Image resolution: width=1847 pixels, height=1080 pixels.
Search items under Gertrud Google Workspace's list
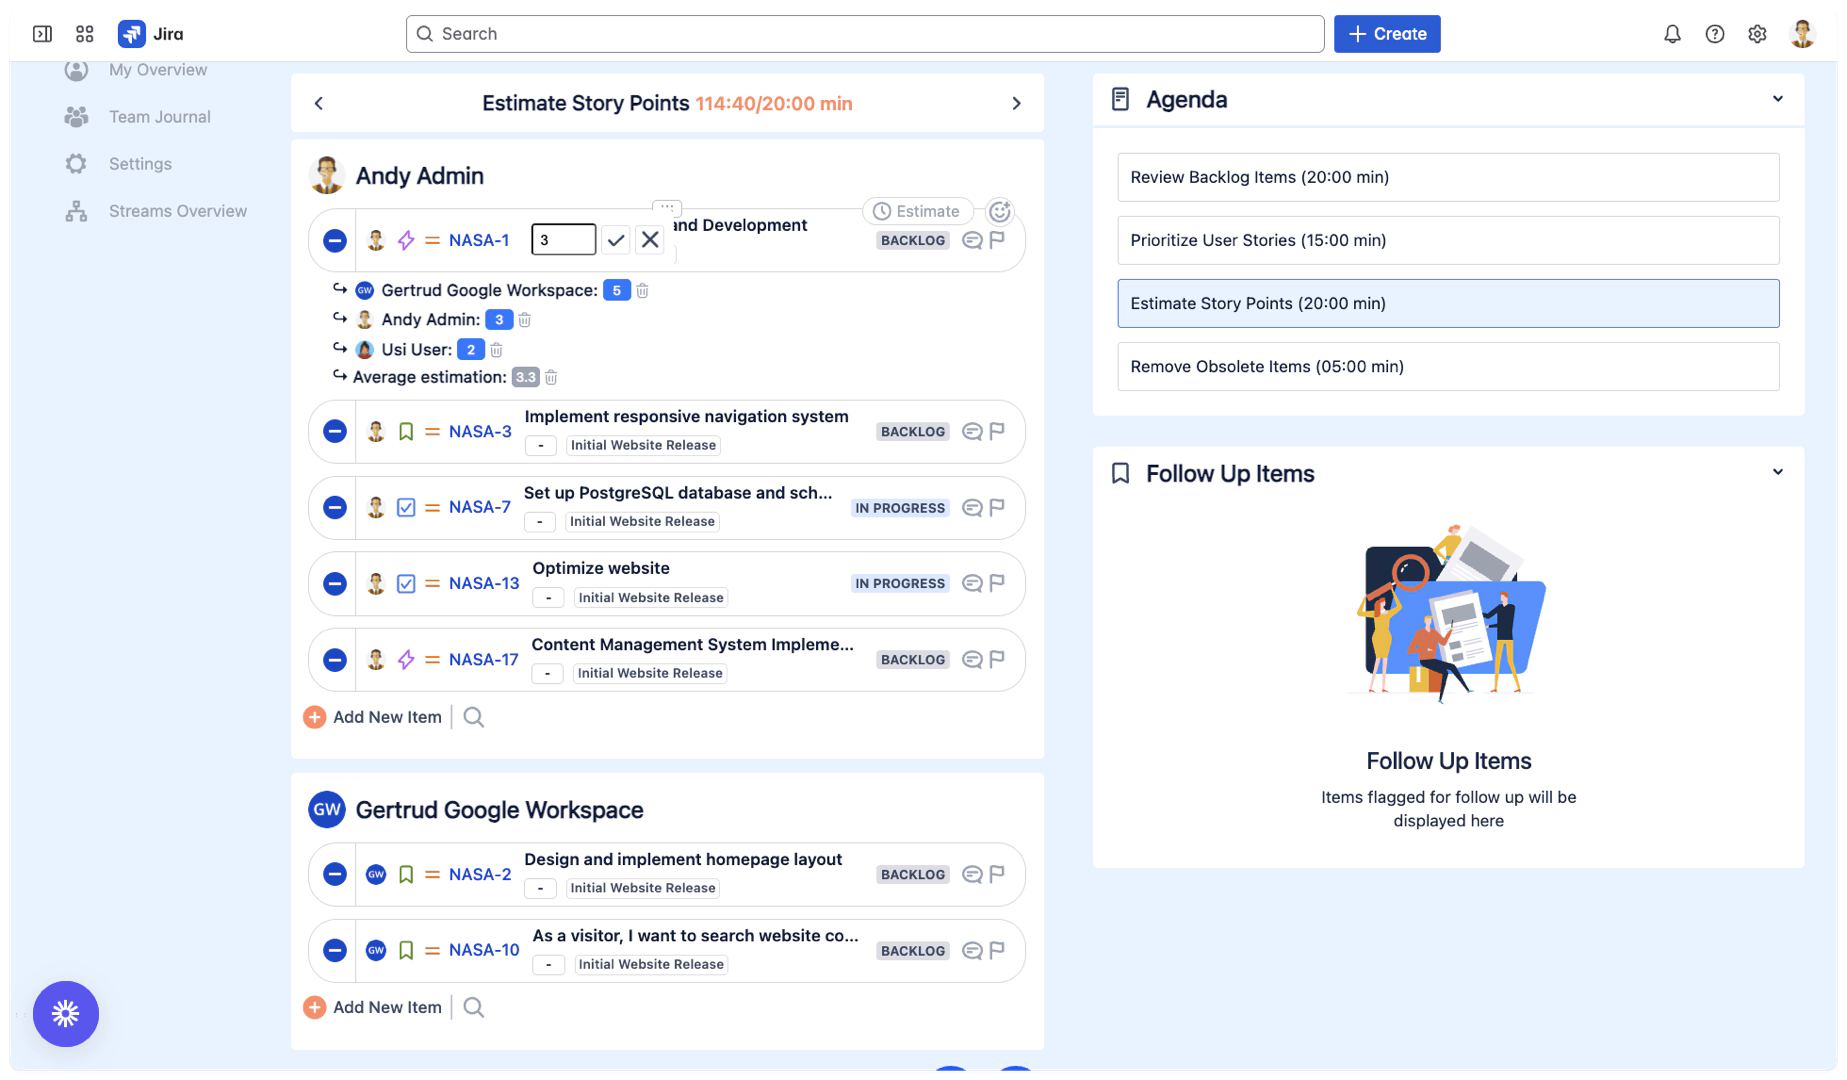[x=474, y=1007]
